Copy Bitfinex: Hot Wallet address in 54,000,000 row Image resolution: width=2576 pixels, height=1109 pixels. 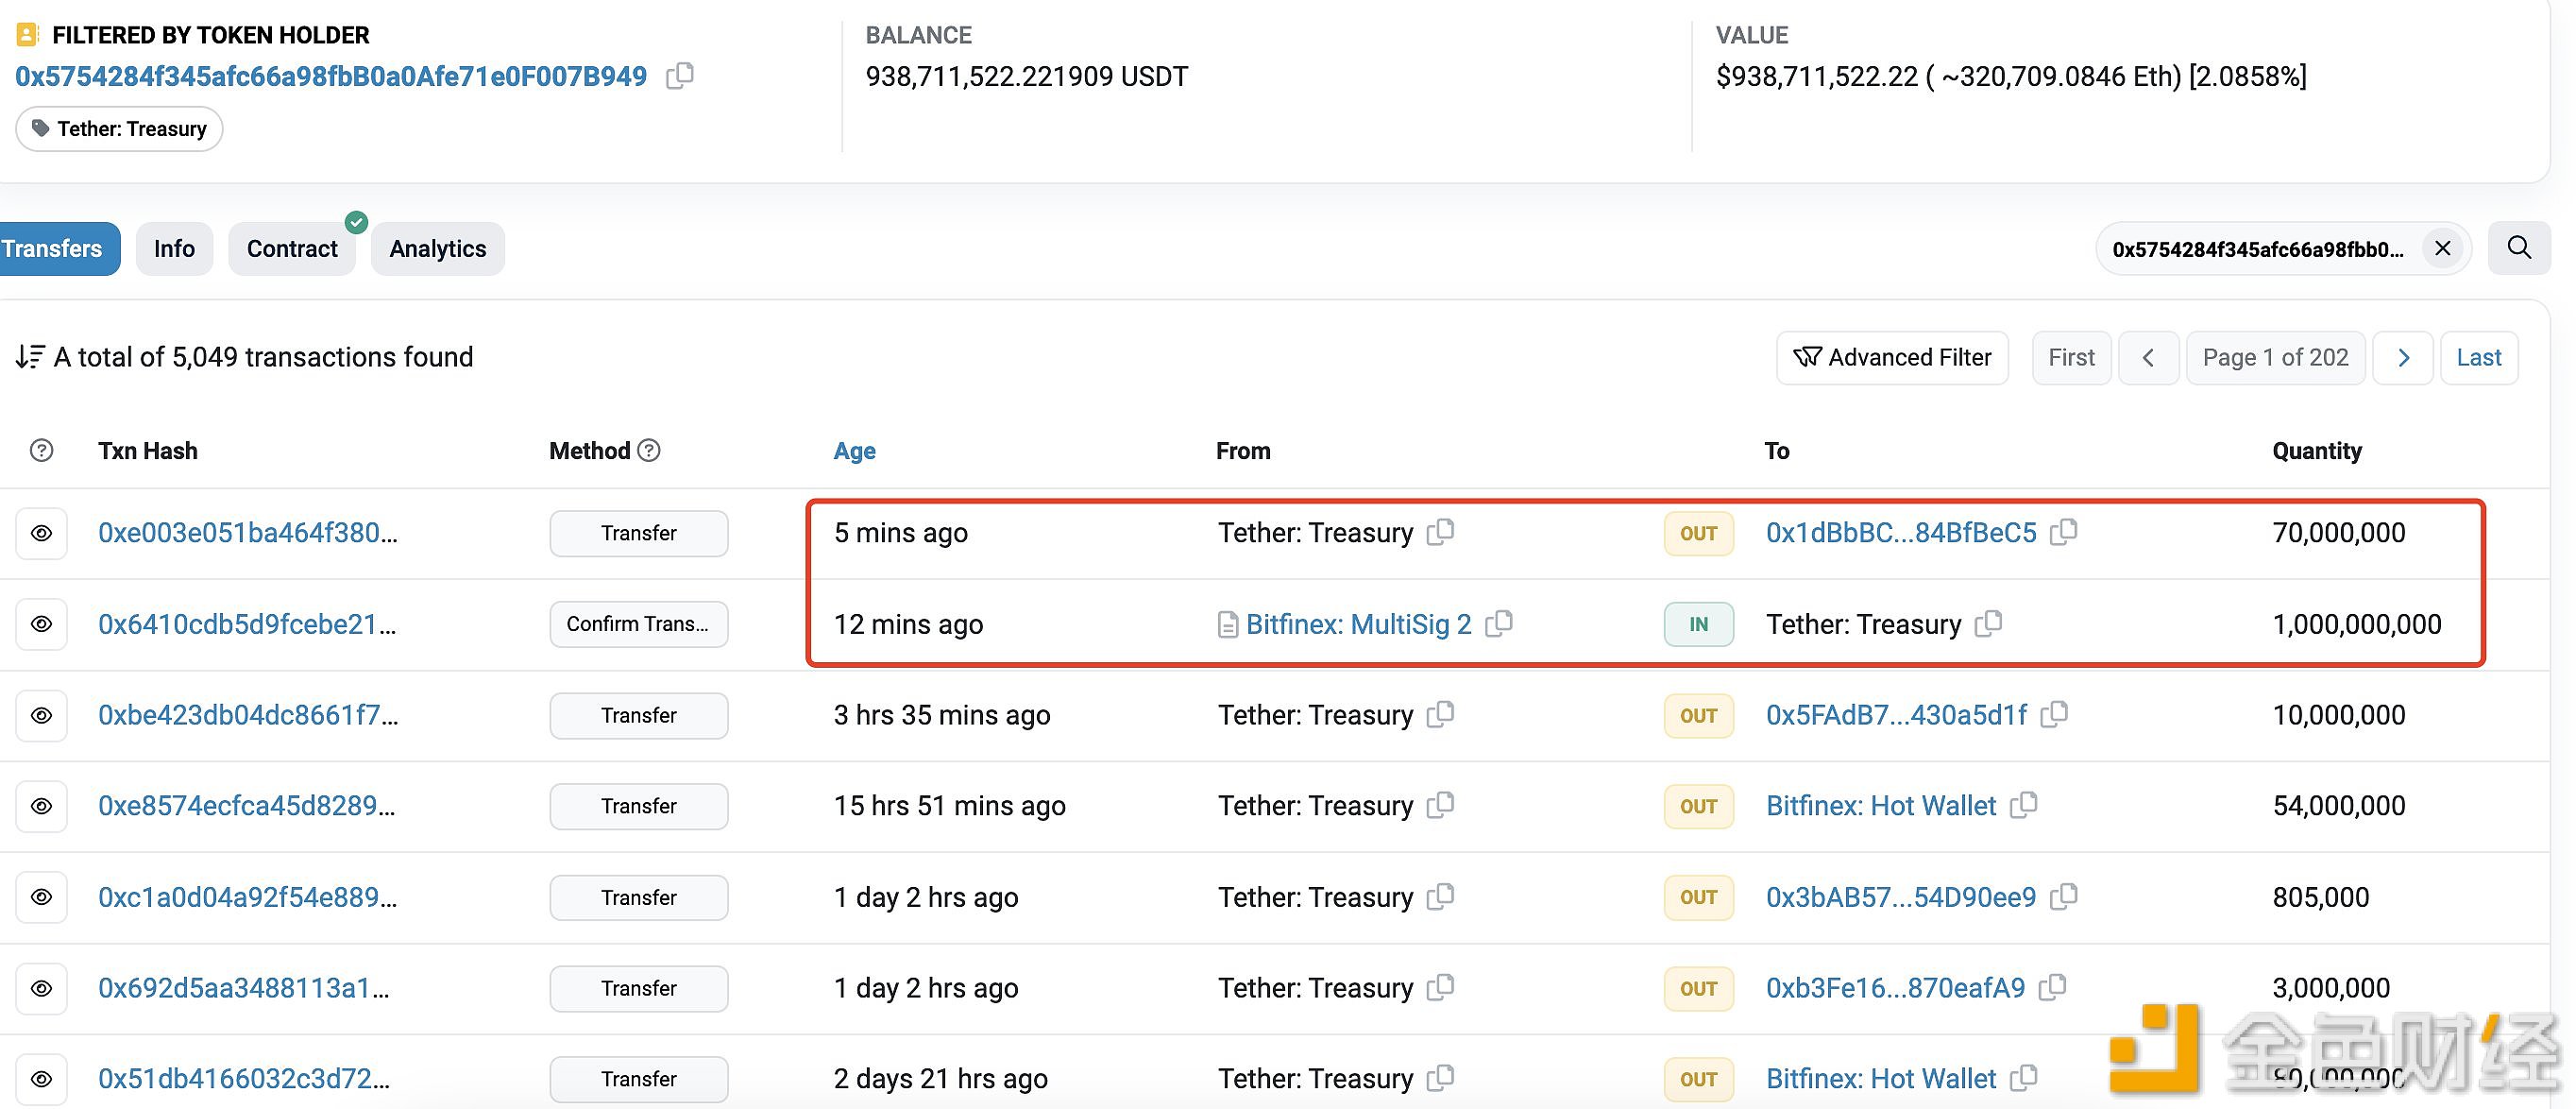click(x=2024, y=805)
